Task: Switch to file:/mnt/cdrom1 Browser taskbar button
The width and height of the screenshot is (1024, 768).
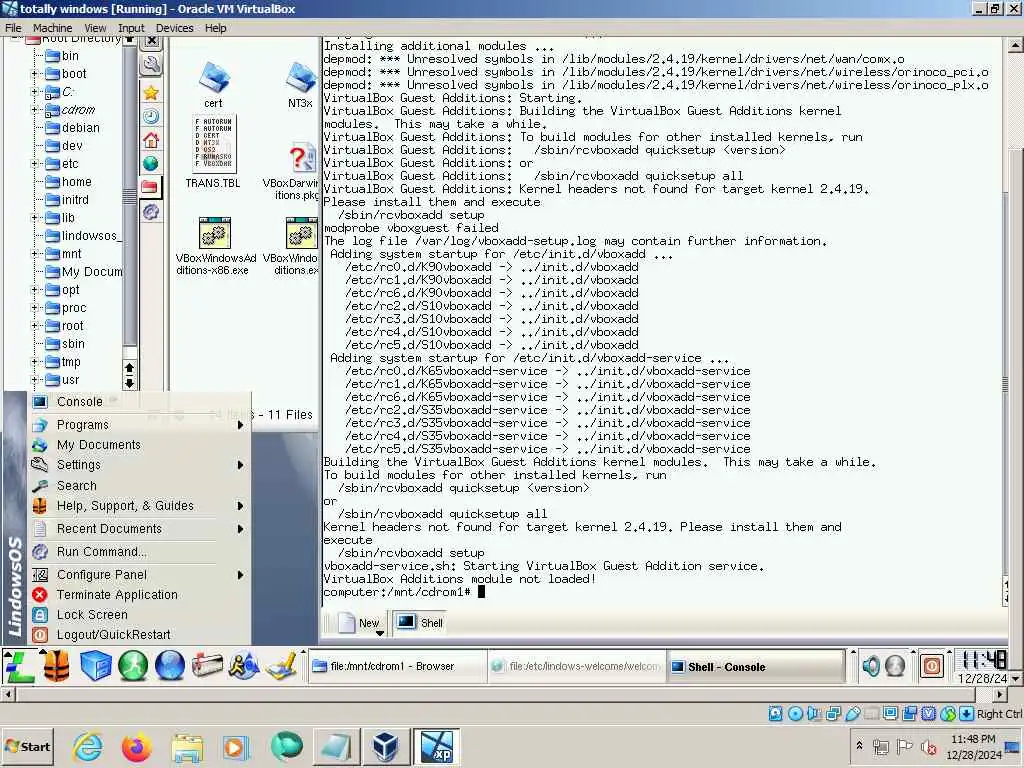Action: pos(397,667)
